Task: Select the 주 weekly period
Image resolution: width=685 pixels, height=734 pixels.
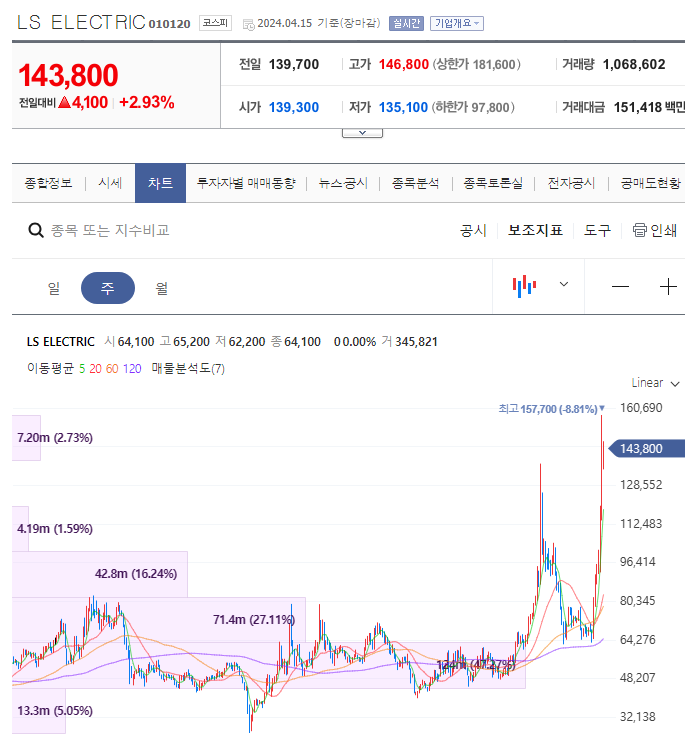Action: coord(108,288)
